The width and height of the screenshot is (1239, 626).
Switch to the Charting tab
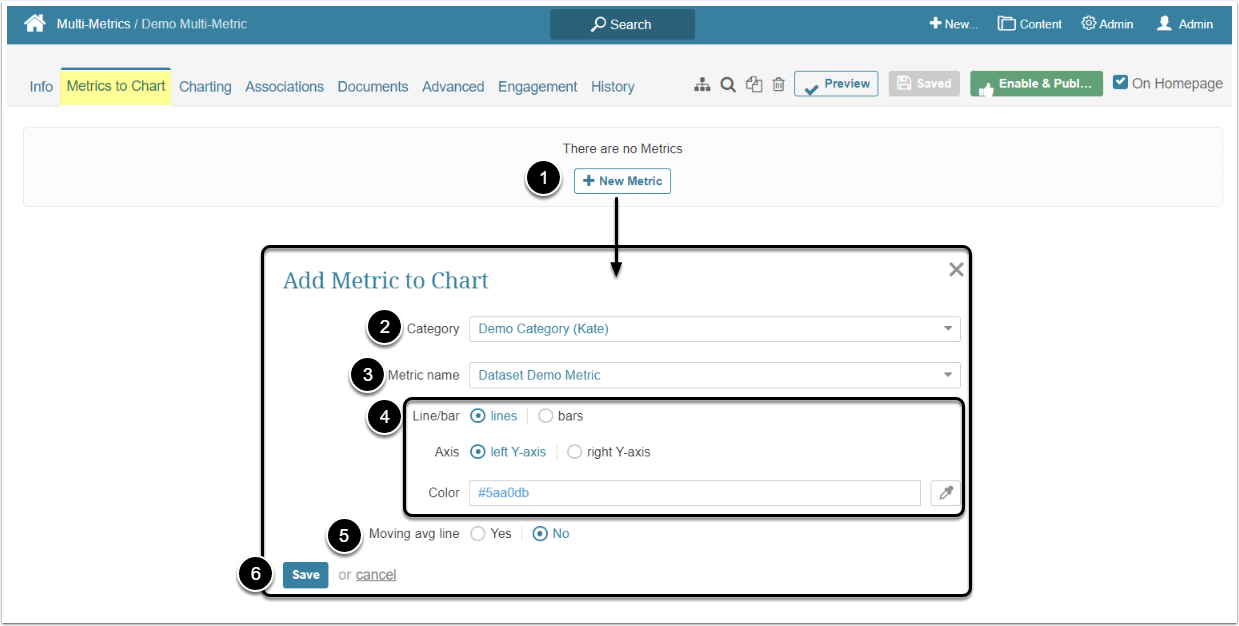tap(205, 87)
